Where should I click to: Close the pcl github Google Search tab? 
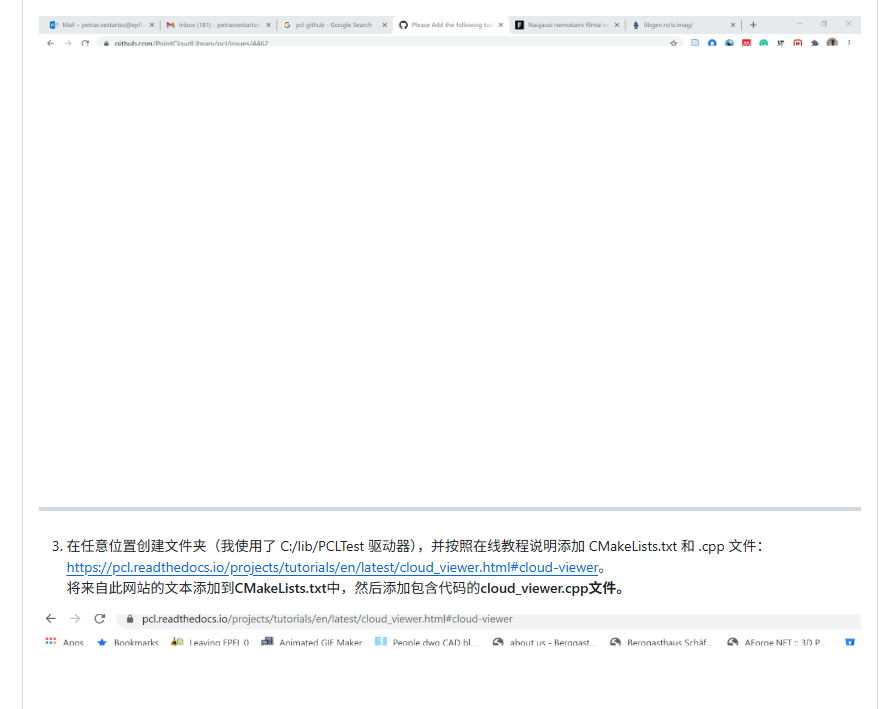pos(385,25)
